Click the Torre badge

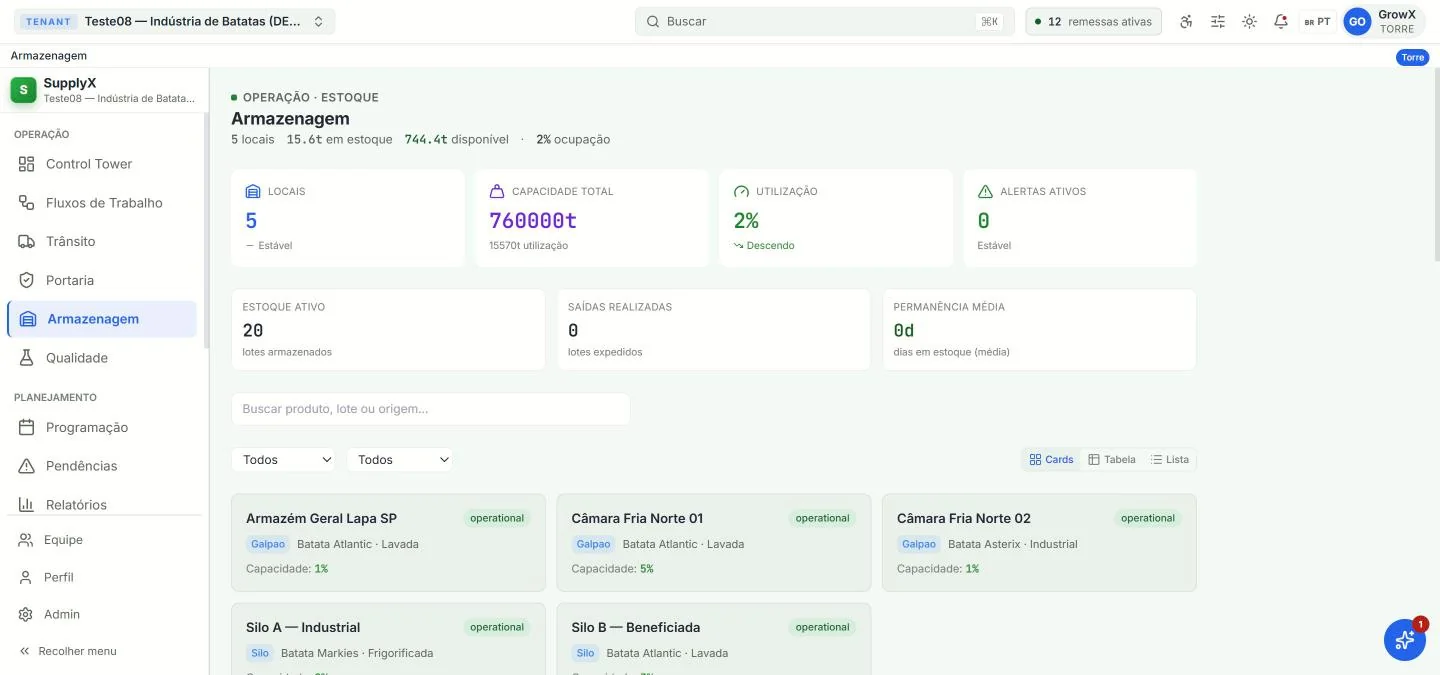[x=1412, y=57]
